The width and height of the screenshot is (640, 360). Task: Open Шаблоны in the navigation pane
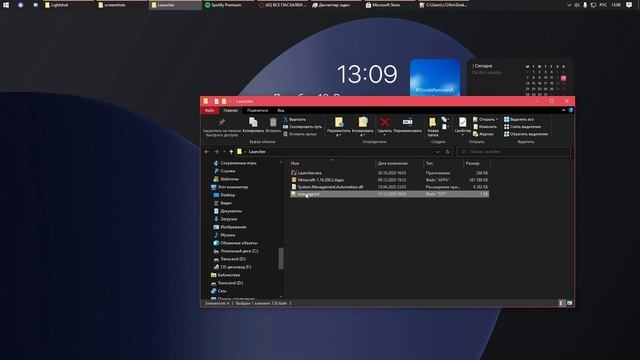coord(226,179)
